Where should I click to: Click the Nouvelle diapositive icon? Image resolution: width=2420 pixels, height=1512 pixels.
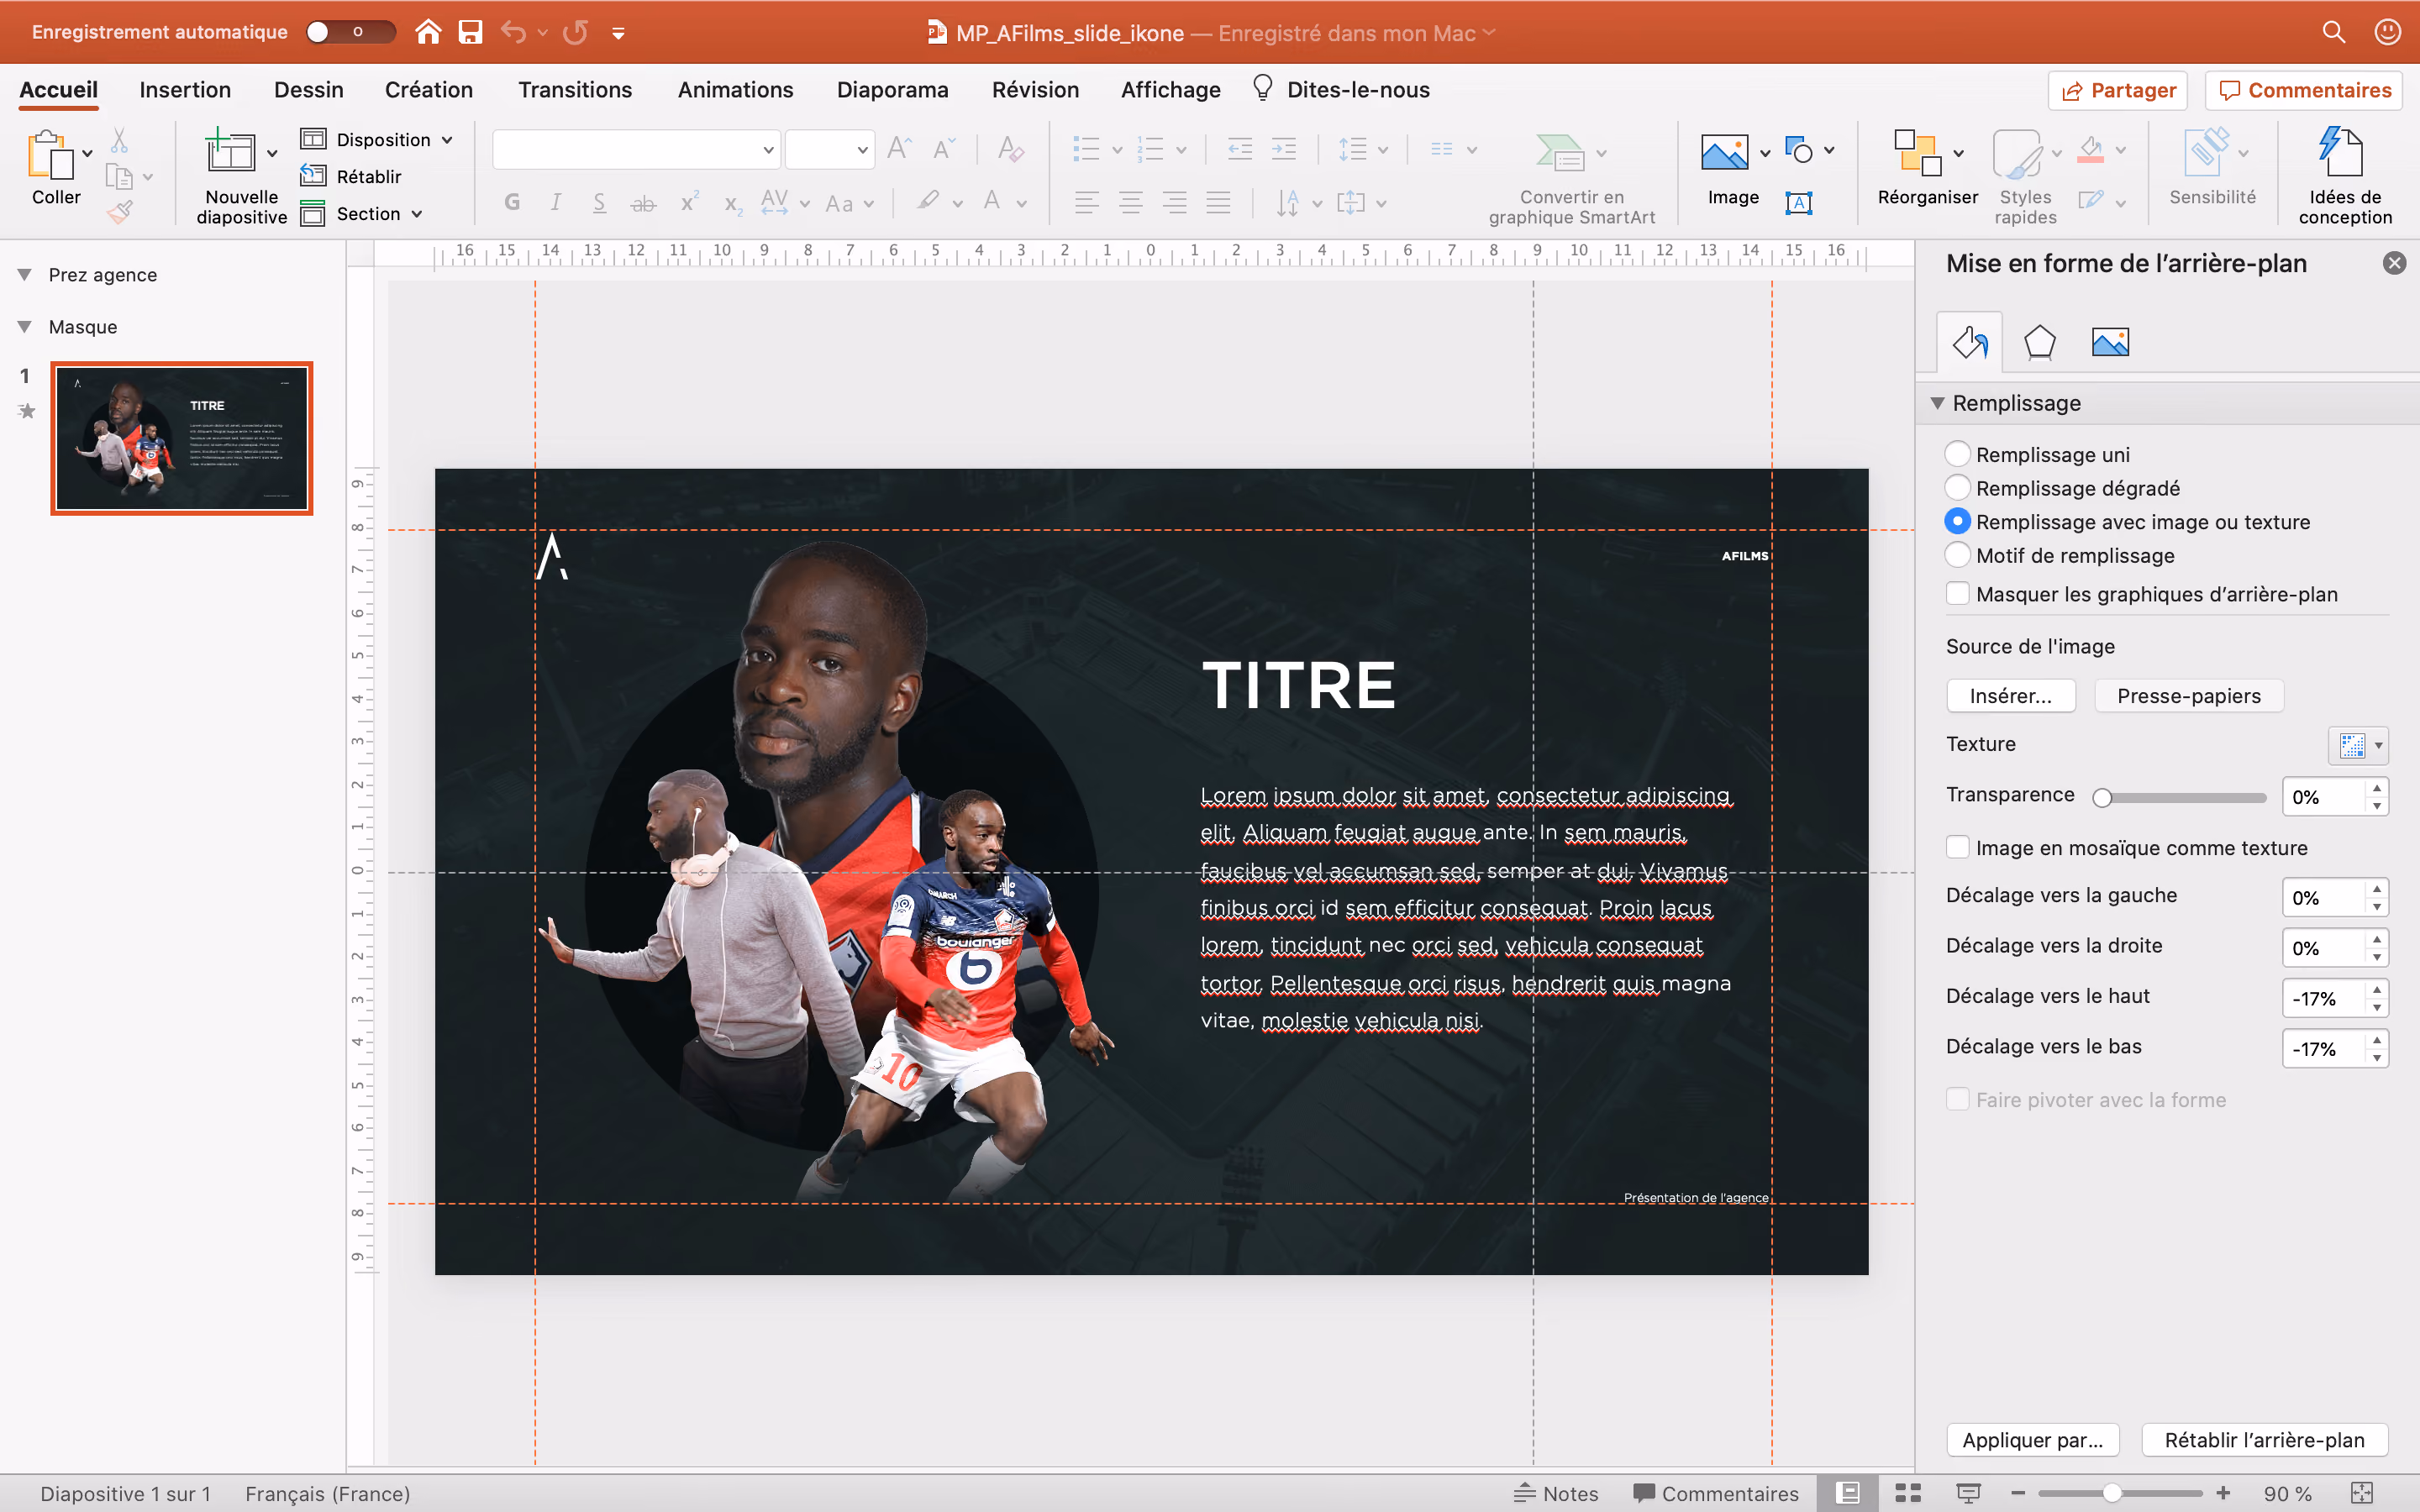[x=231, y=152]
